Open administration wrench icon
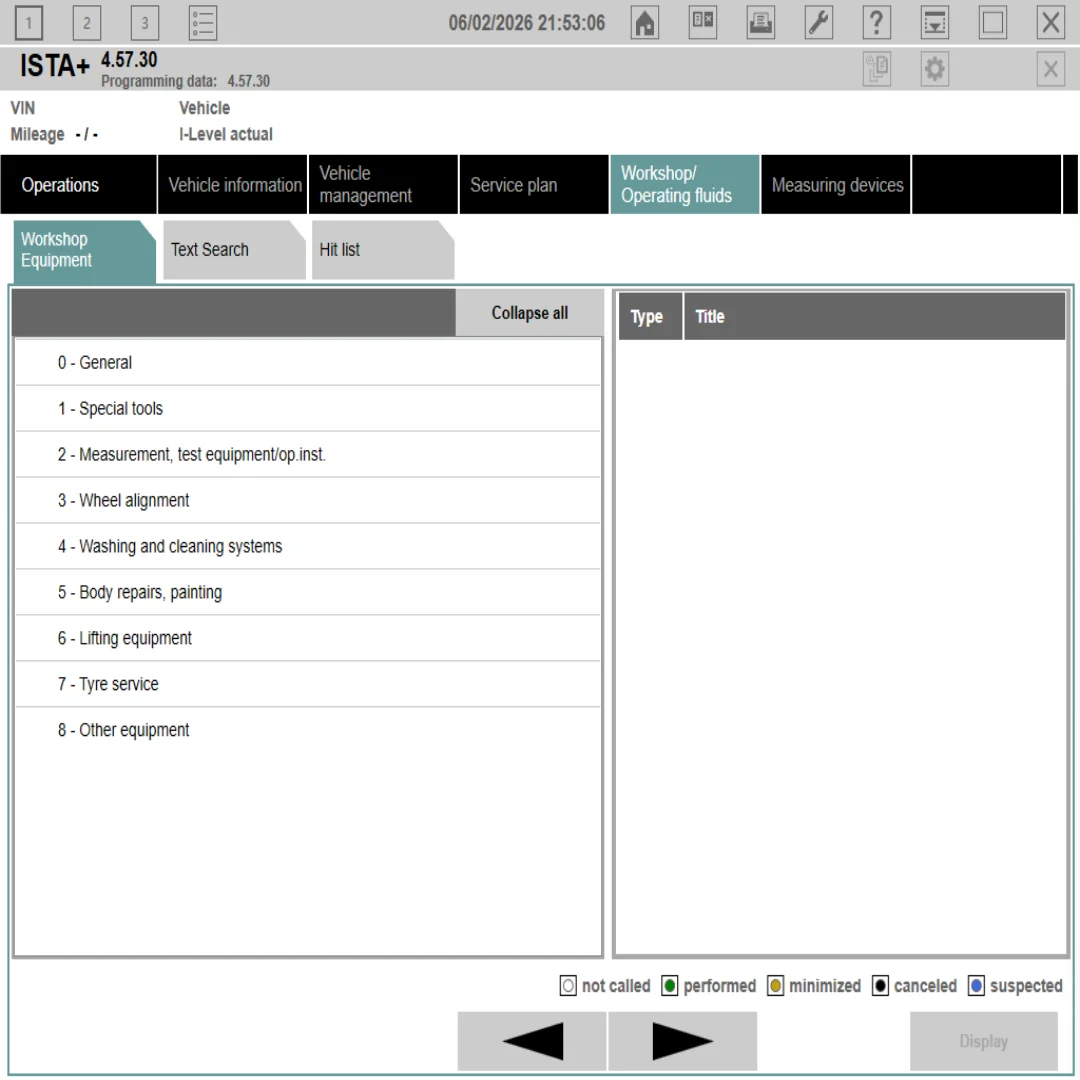 [818, 23]
